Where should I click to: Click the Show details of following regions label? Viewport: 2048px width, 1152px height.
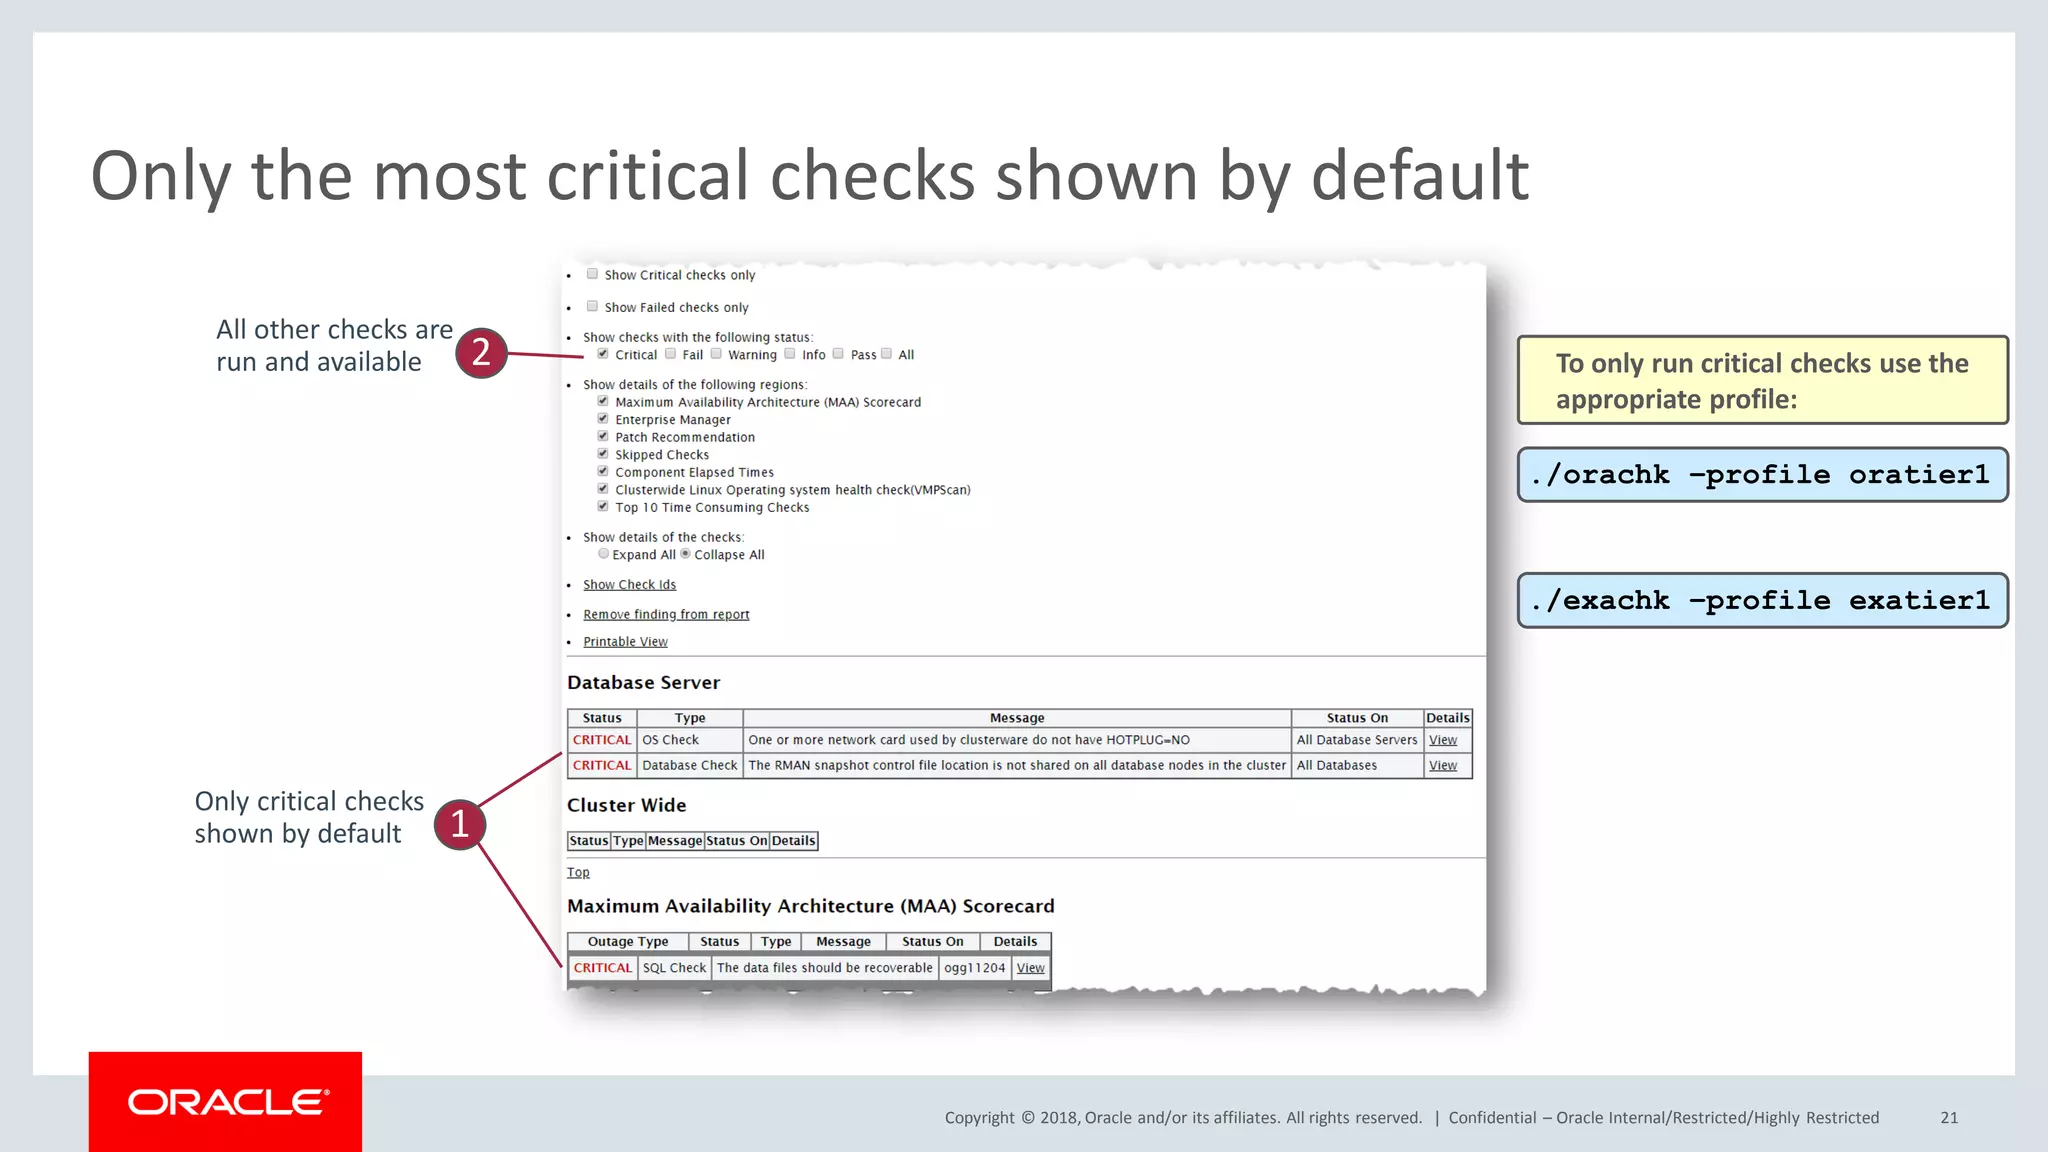pyautogui.click(x=695, y=385)
